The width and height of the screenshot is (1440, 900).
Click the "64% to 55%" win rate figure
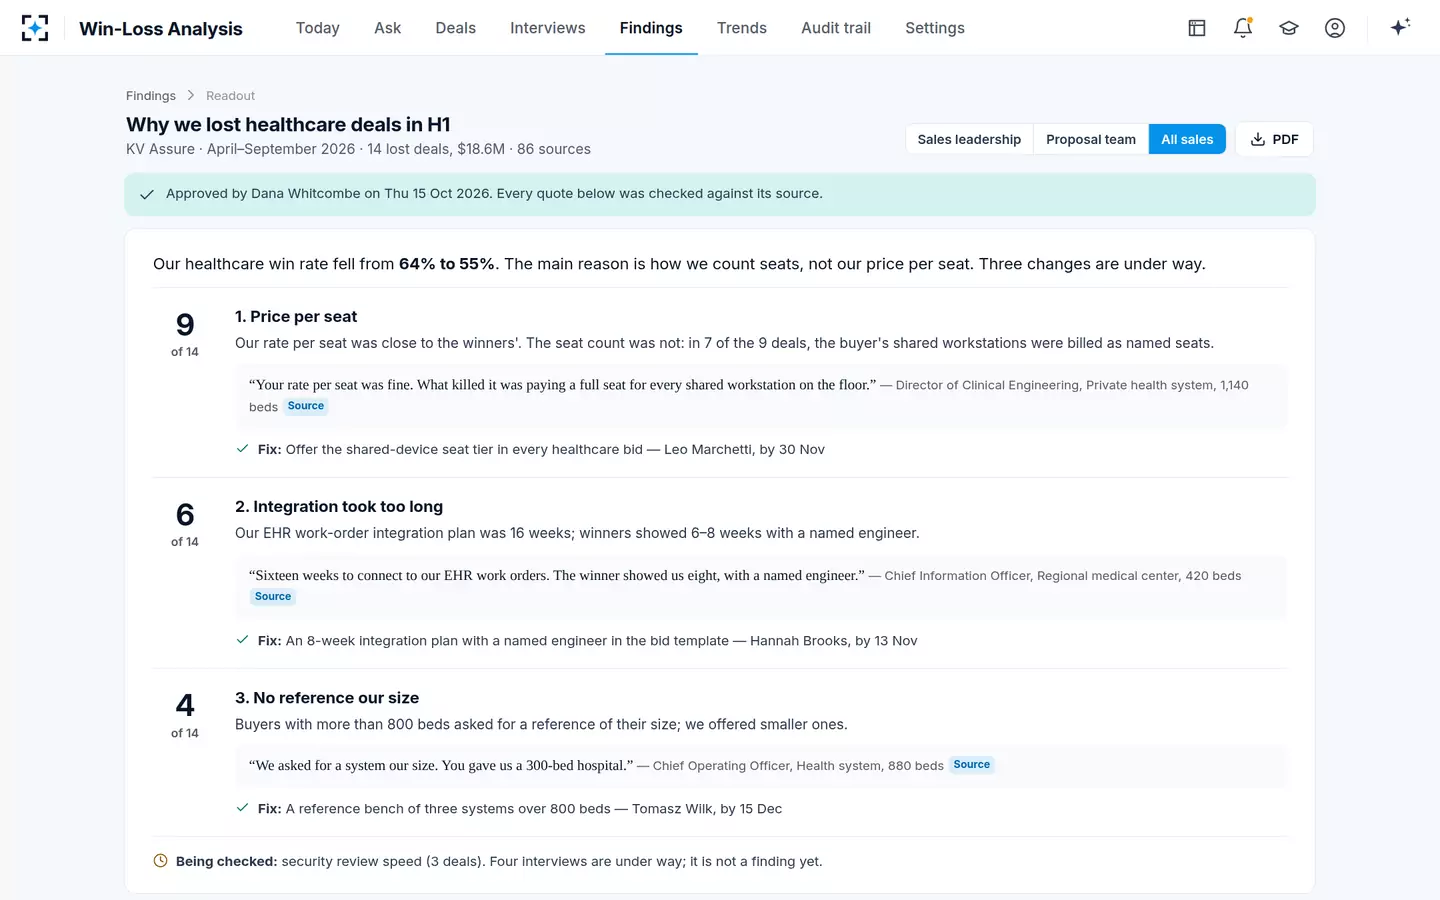point(447,264)
